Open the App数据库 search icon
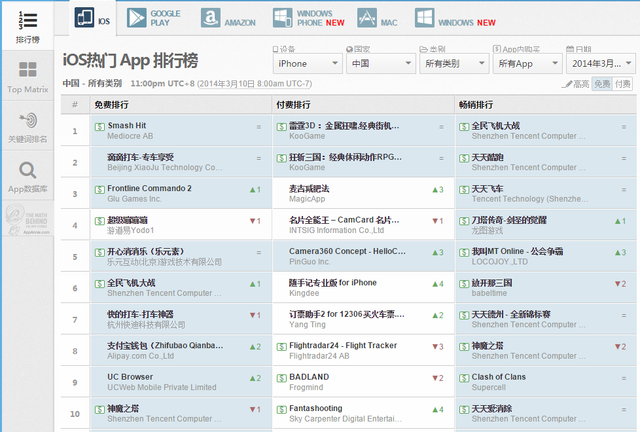The height and width of the screenshot is (432, 640). point(28,170)
